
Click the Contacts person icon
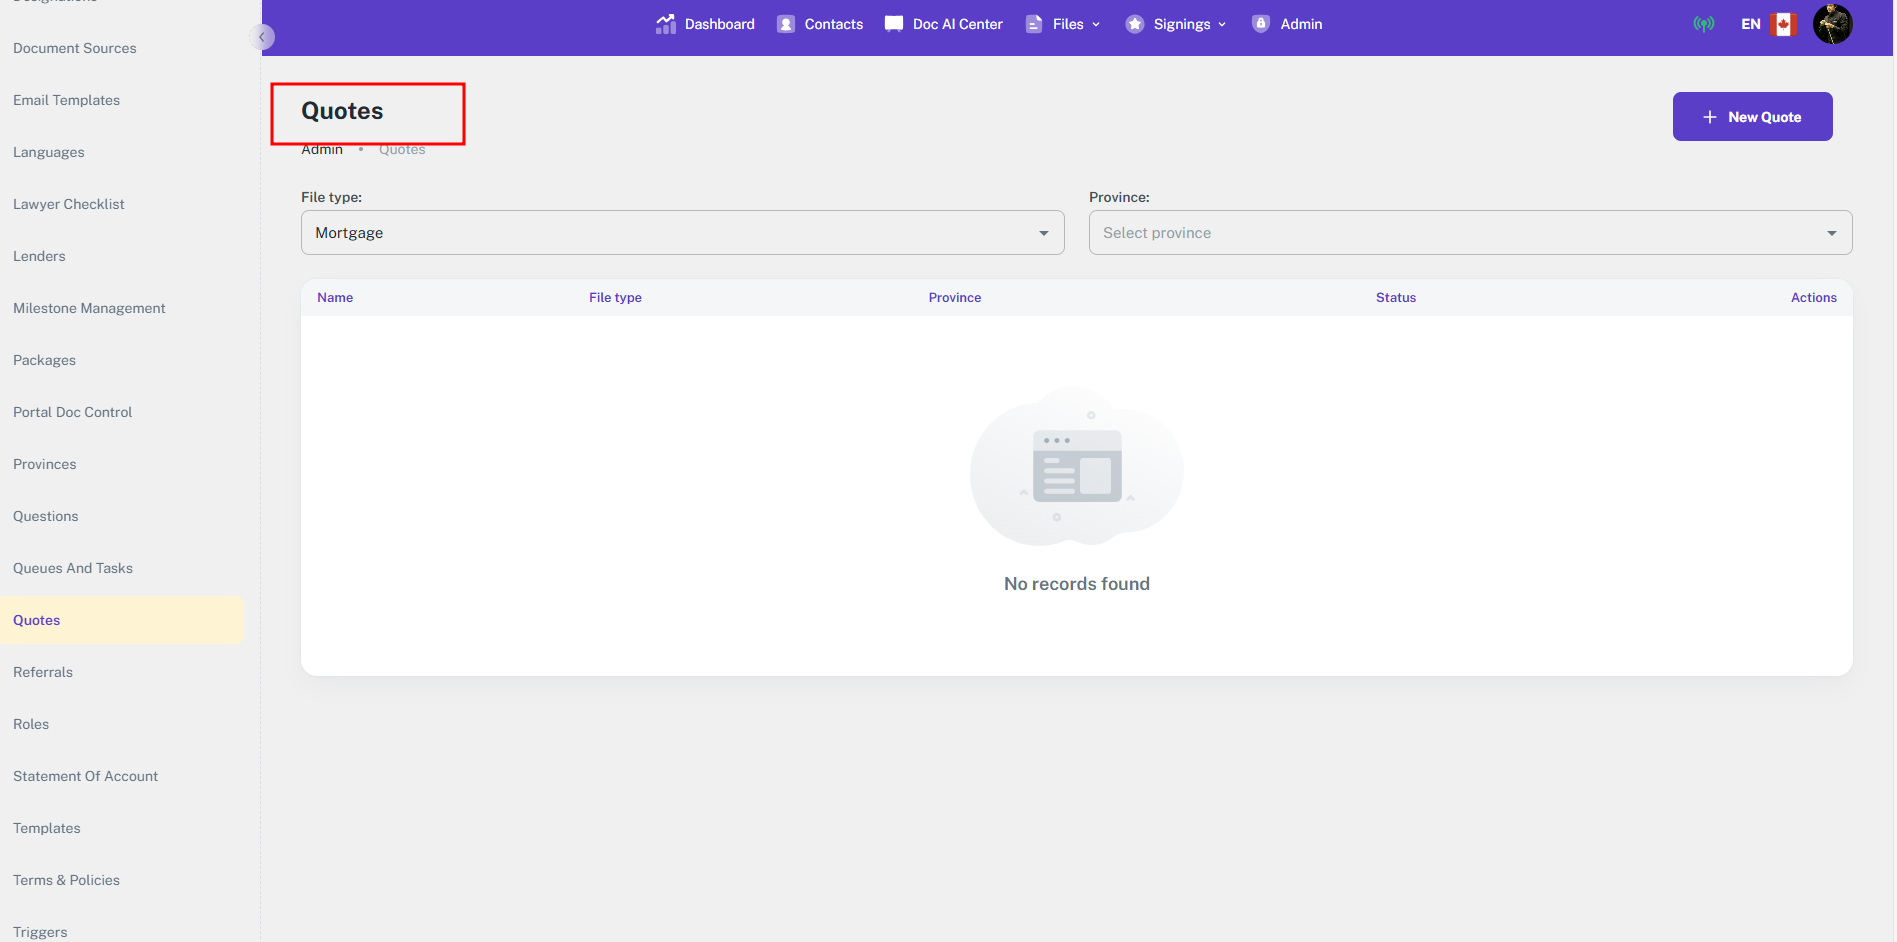(x=786, y=24)
